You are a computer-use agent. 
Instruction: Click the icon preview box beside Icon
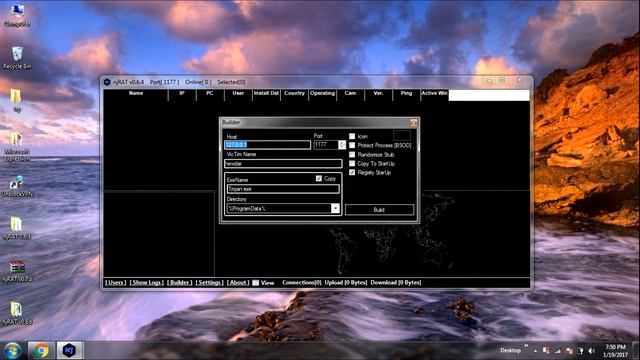[x=402, y=136]
